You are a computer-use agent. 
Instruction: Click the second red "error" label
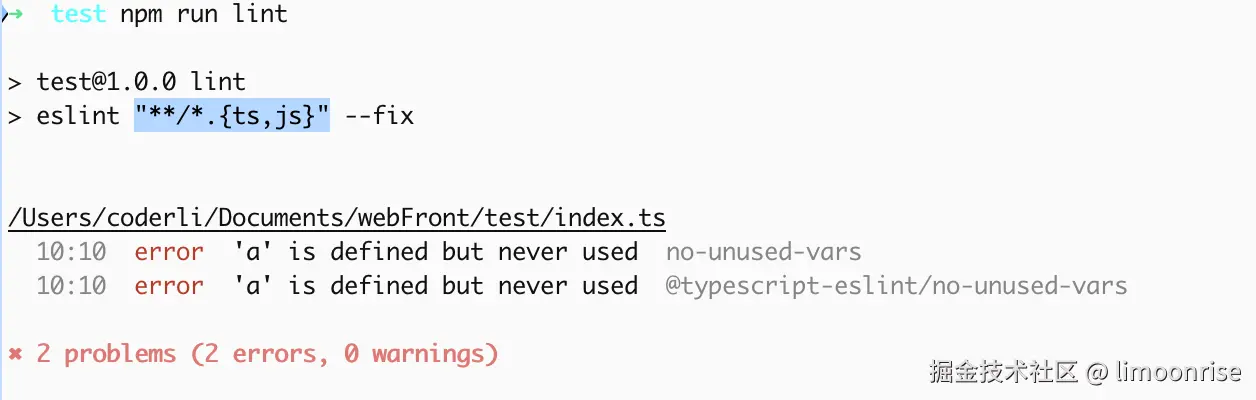pos(169,286)
